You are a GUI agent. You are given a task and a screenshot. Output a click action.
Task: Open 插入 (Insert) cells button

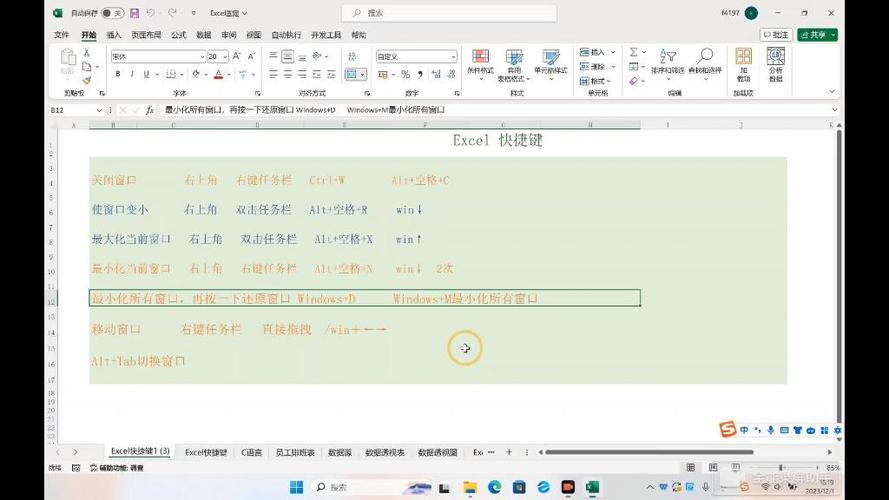click(597, 52)
